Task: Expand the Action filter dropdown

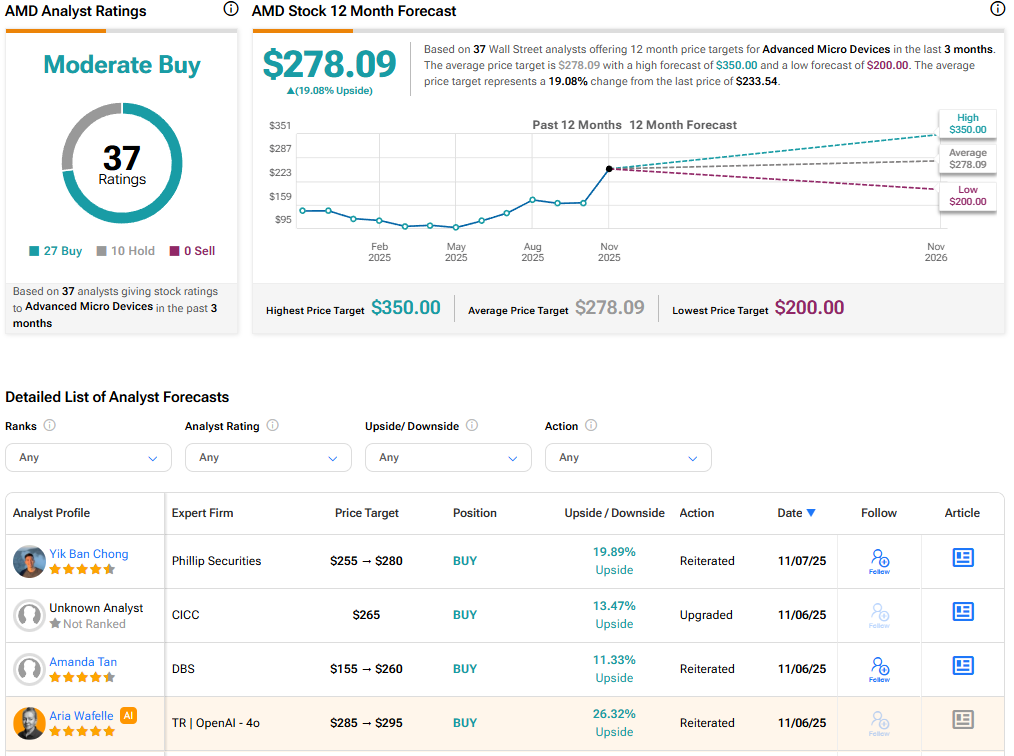Action: [x=628, y=457]
